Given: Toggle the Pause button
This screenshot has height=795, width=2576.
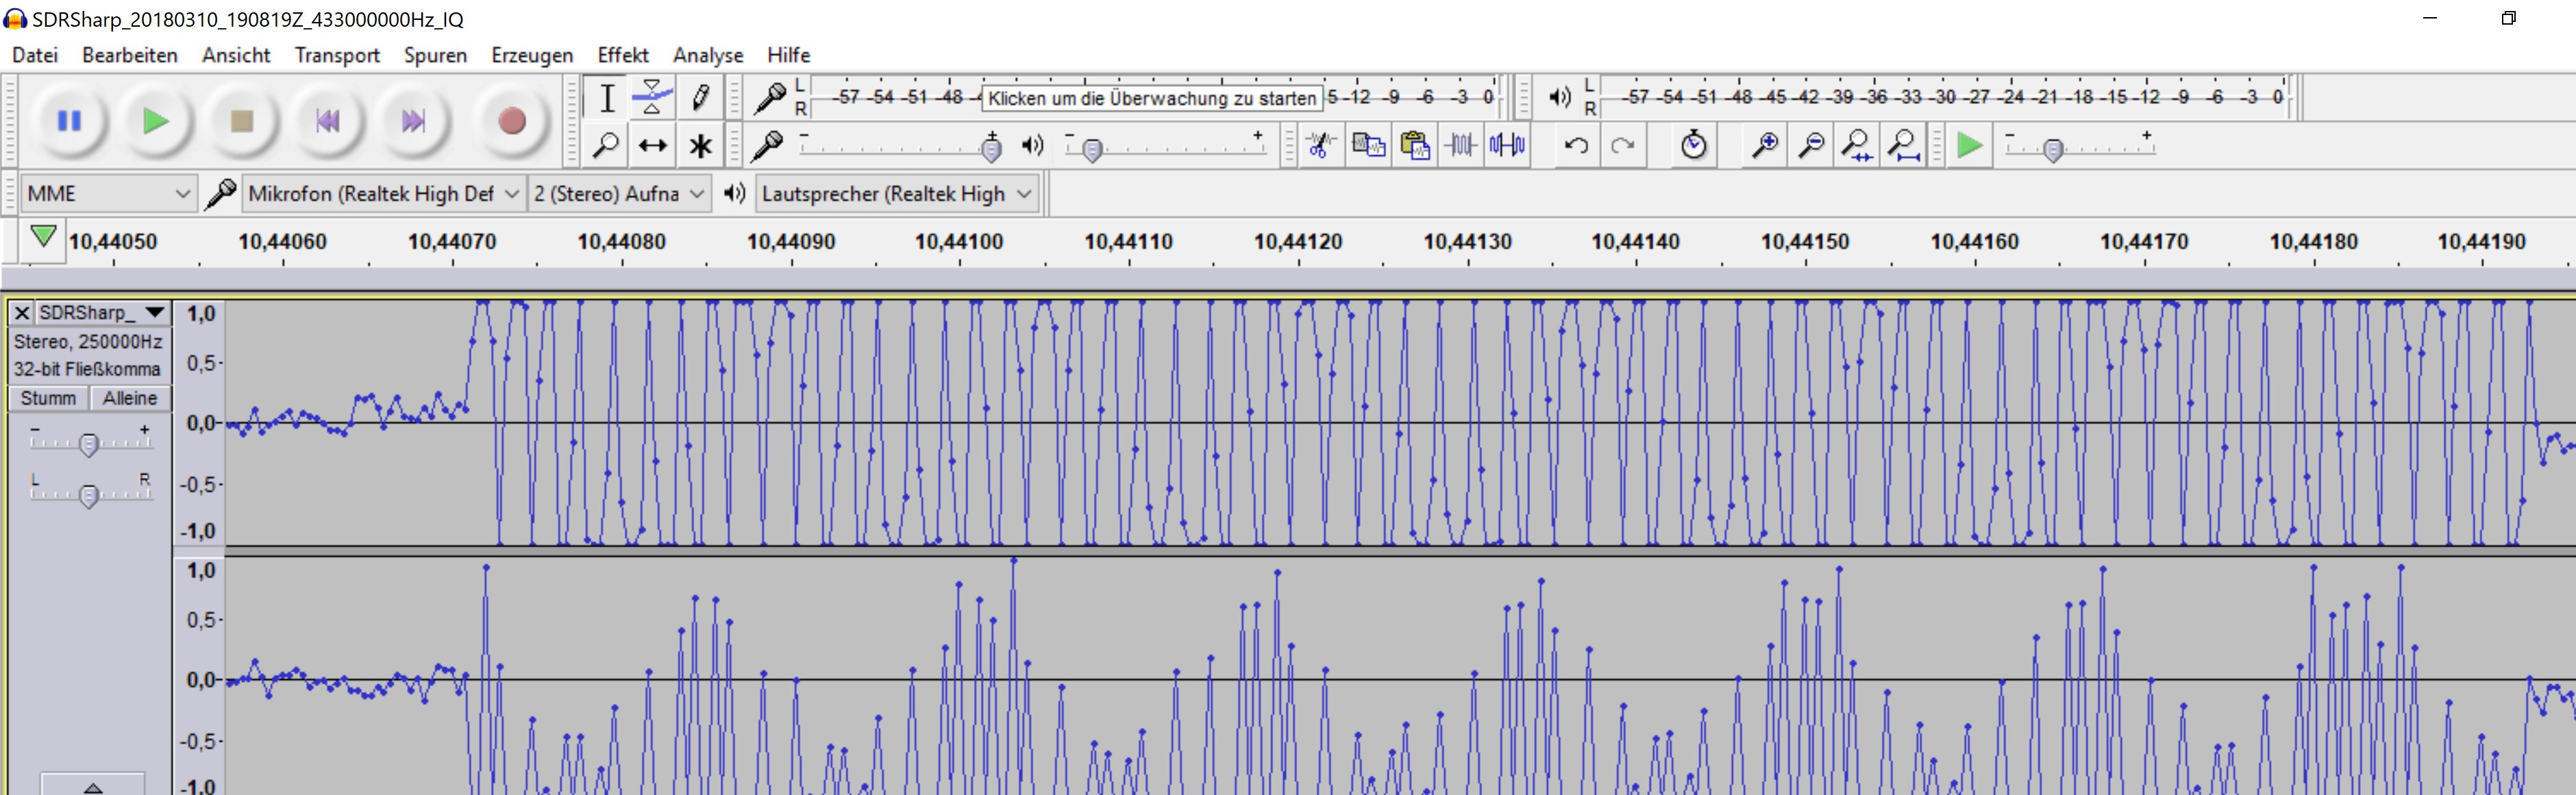Looking at the screenshot, I should 69,121.
